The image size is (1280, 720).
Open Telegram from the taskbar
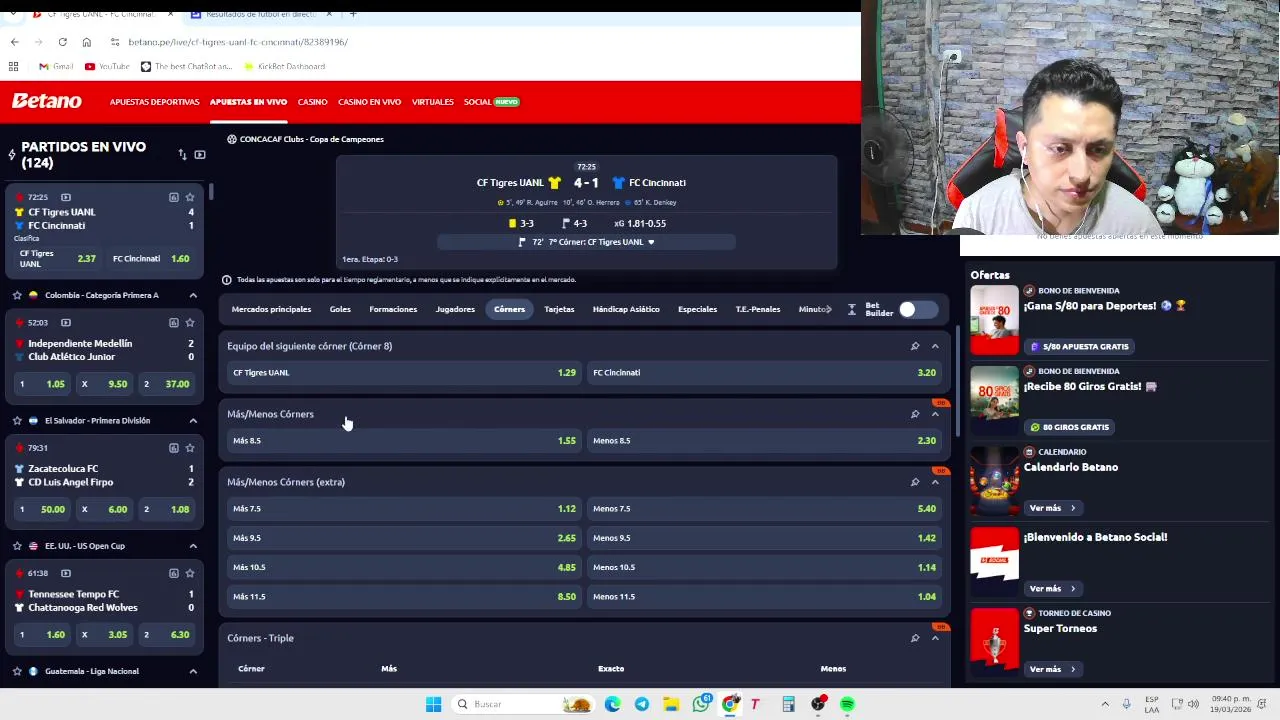[642, 704]
